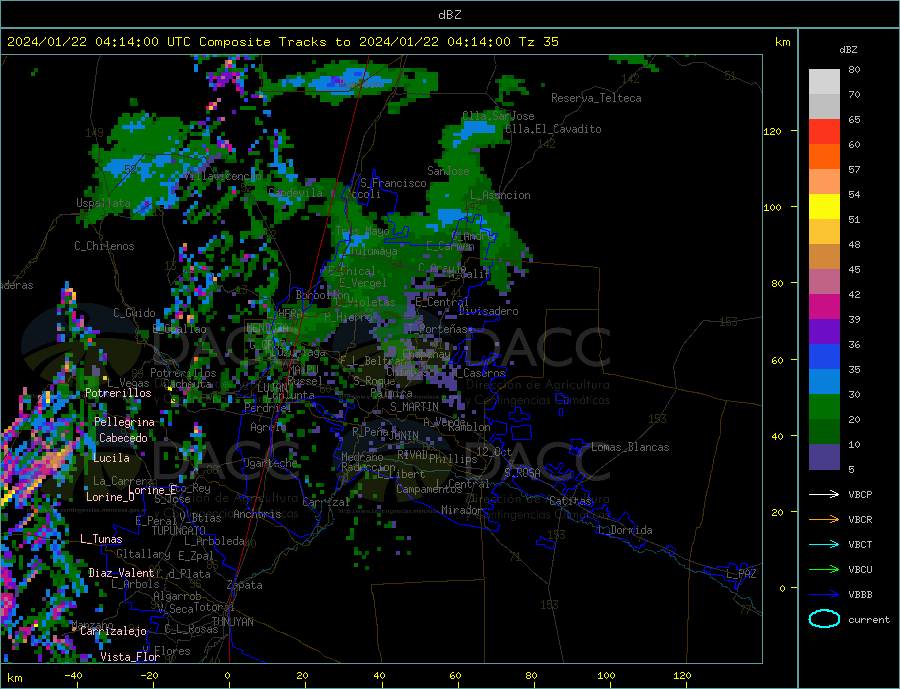The width and height of the screenshot is (900, 689).
Task: Pick the purple 36-39 dBZ color band
Action: coord(824,332)
